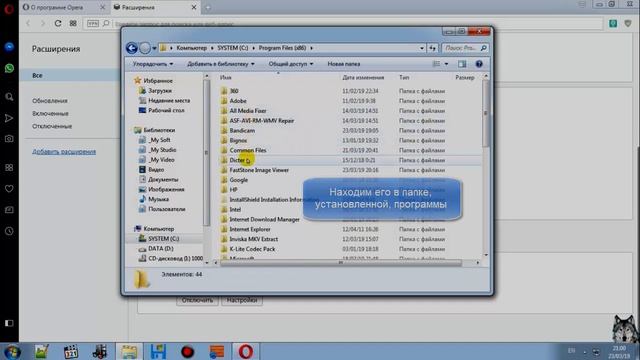Viewport: 640px width, 360px height.
Task: Select Adobe folder
Action: click(x=238, y=101)
